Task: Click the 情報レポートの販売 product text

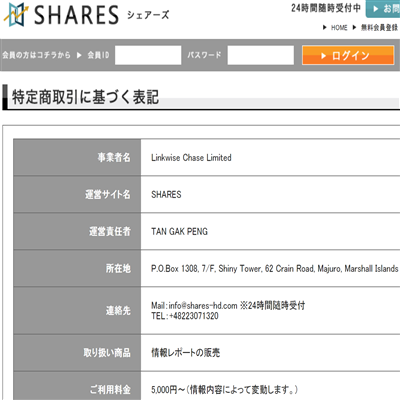Action: tap(186, 353)
